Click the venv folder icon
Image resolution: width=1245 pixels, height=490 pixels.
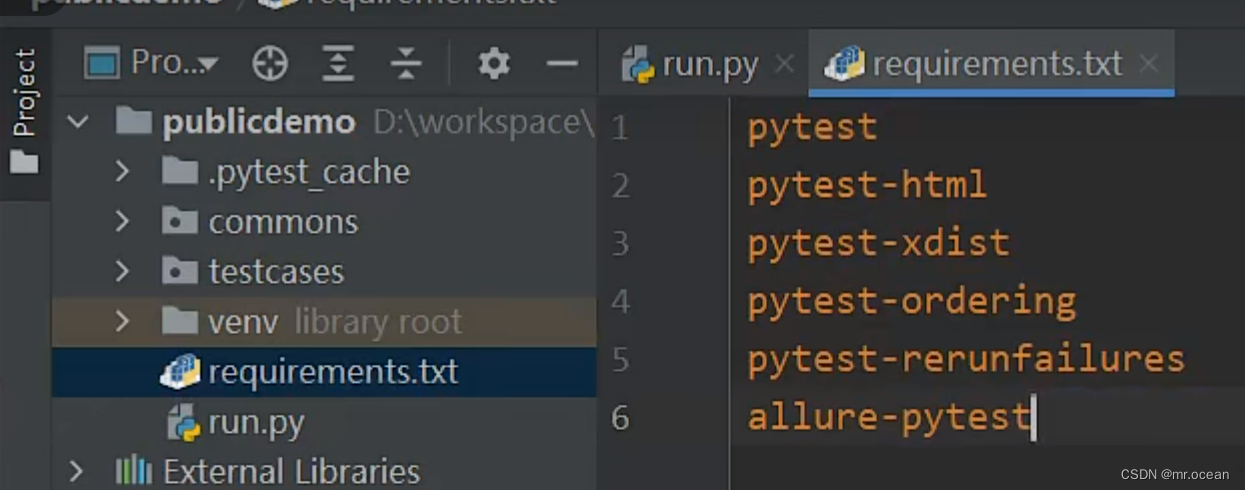tap(179, 321)
